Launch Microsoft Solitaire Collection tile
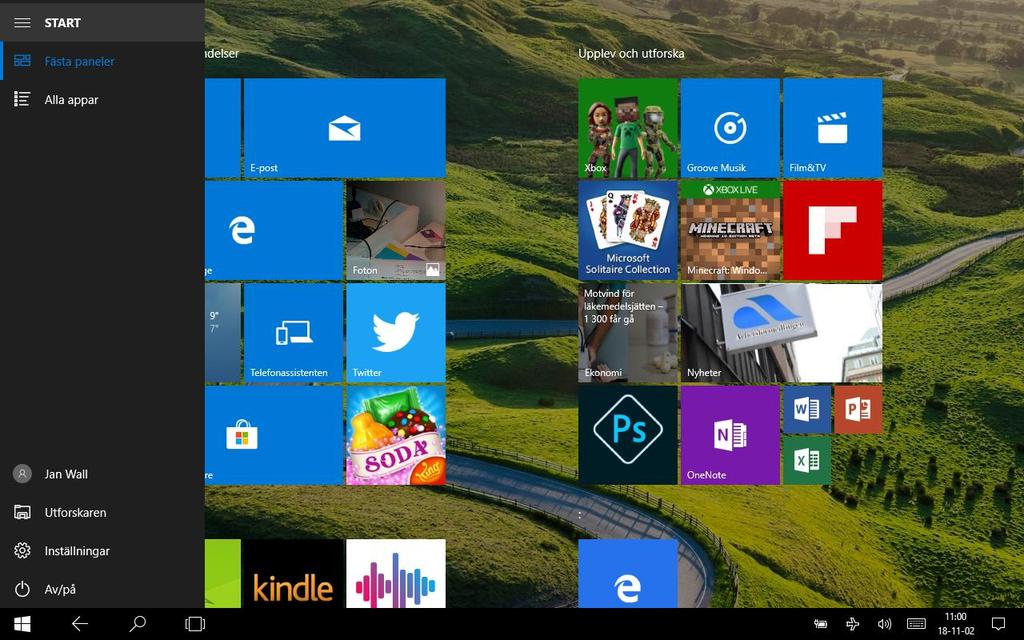The width and height of the screenshot is (1024, 640). pyautogui.click(x=628, y=231)
